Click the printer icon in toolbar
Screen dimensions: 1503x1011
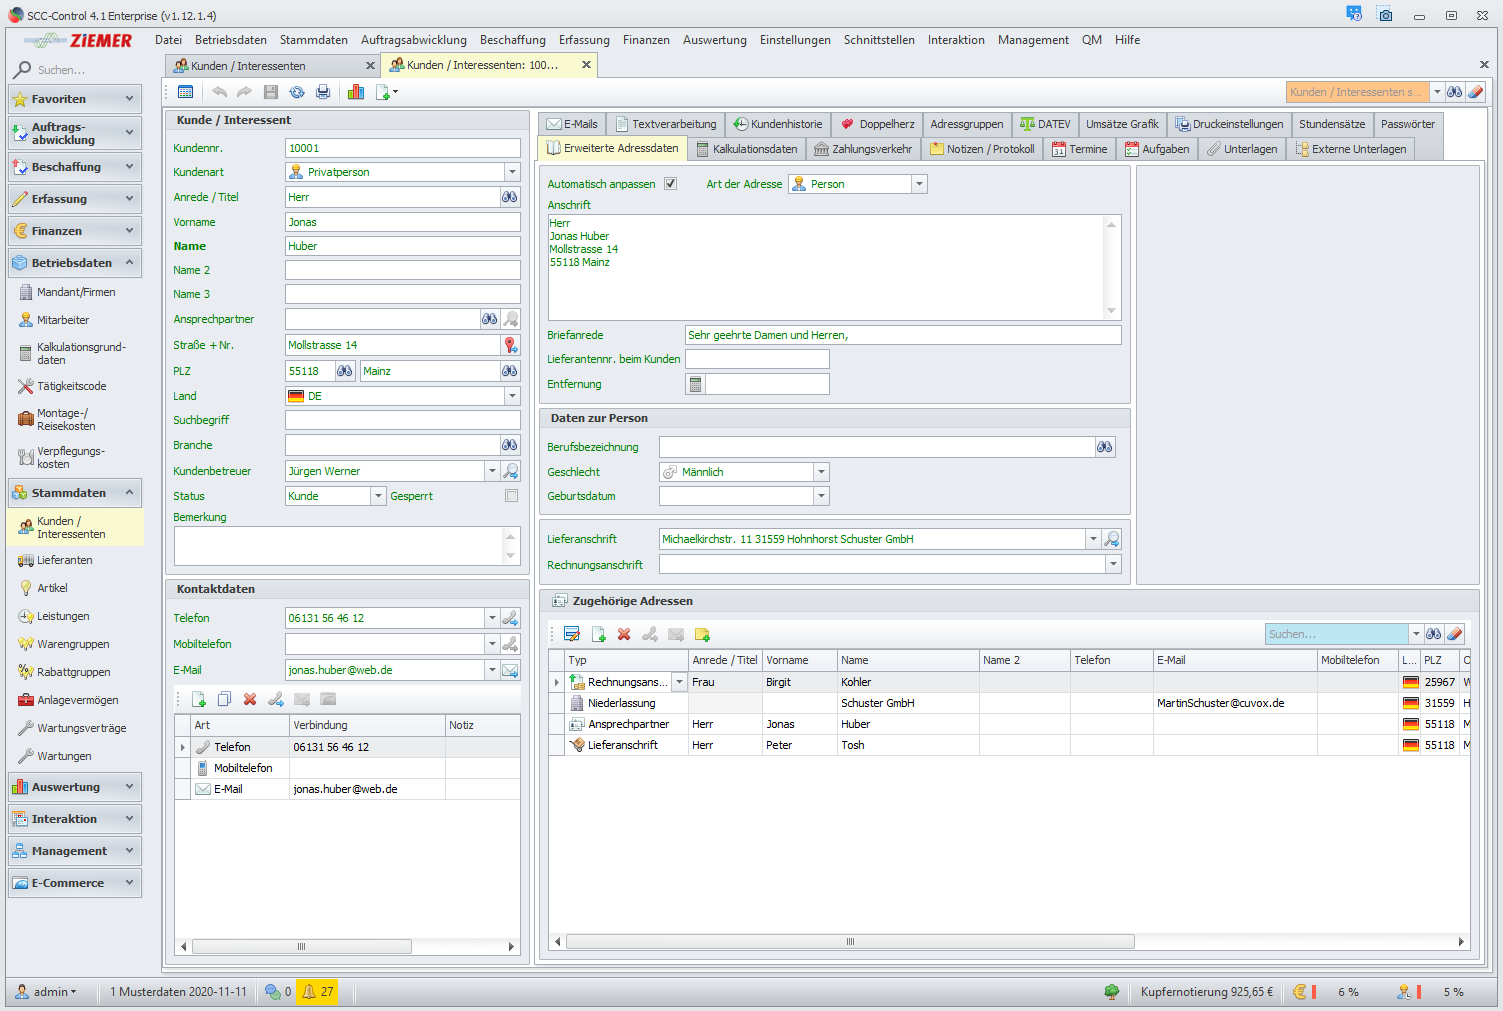click(323, 92)
